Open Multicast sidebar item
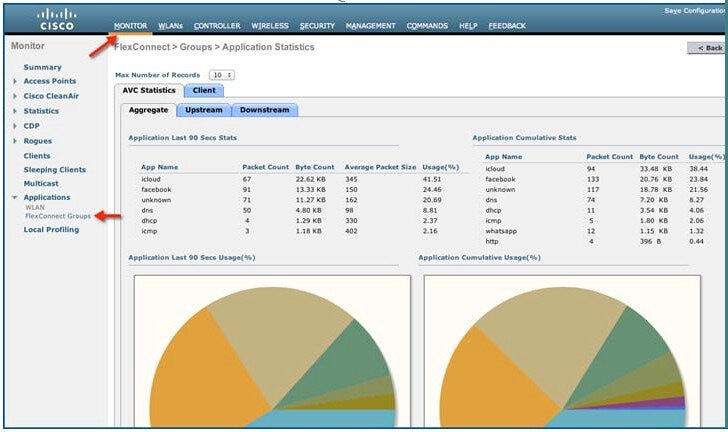Viewport: 728px width, 432px height. tap(41, 184)
